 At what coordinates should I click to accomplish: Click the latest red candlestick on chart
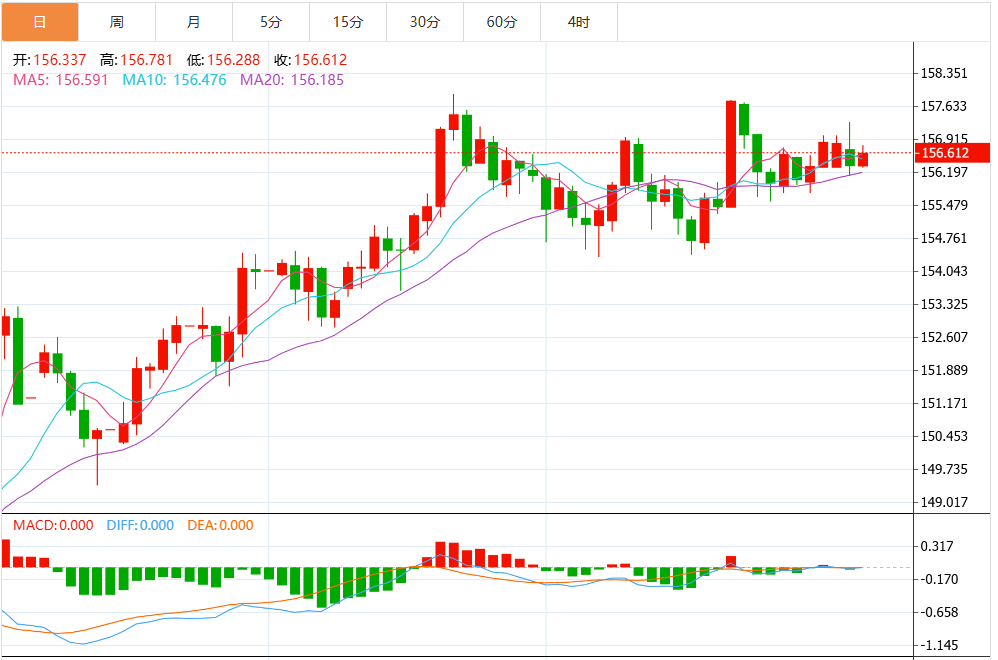point(863,159)
